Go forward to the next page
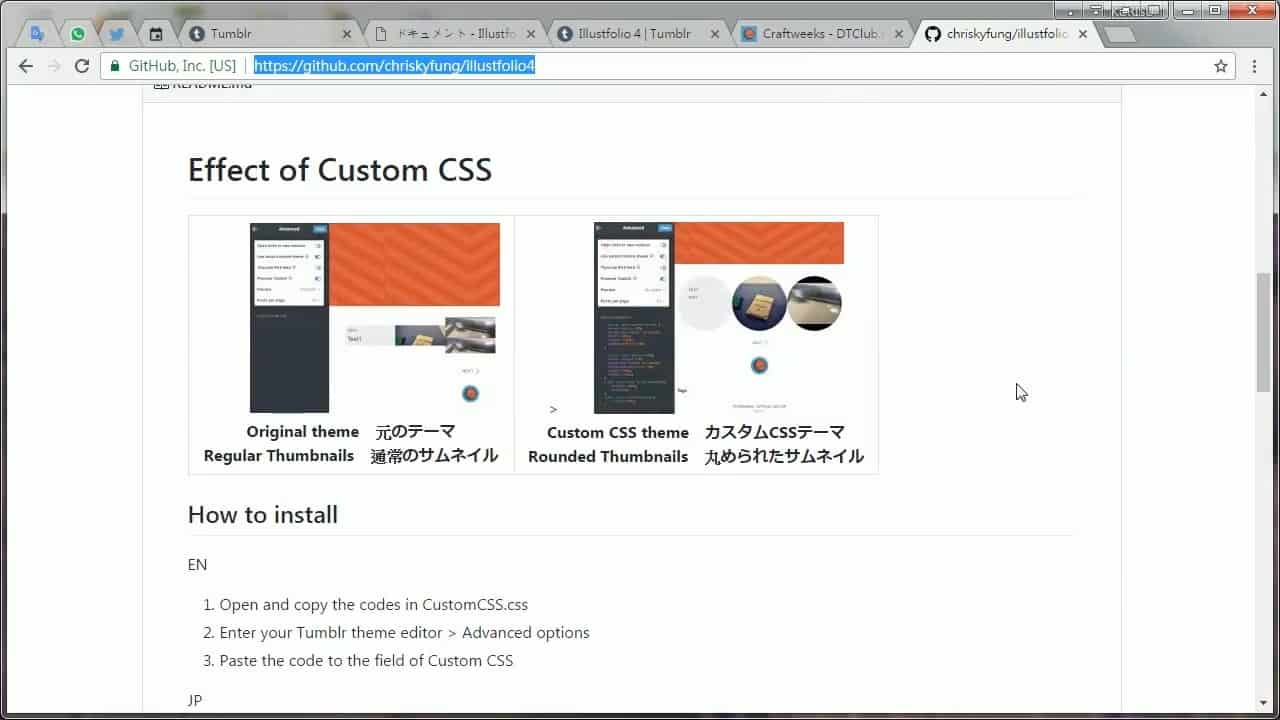The image size is (1280, 720). coord(54,66)
